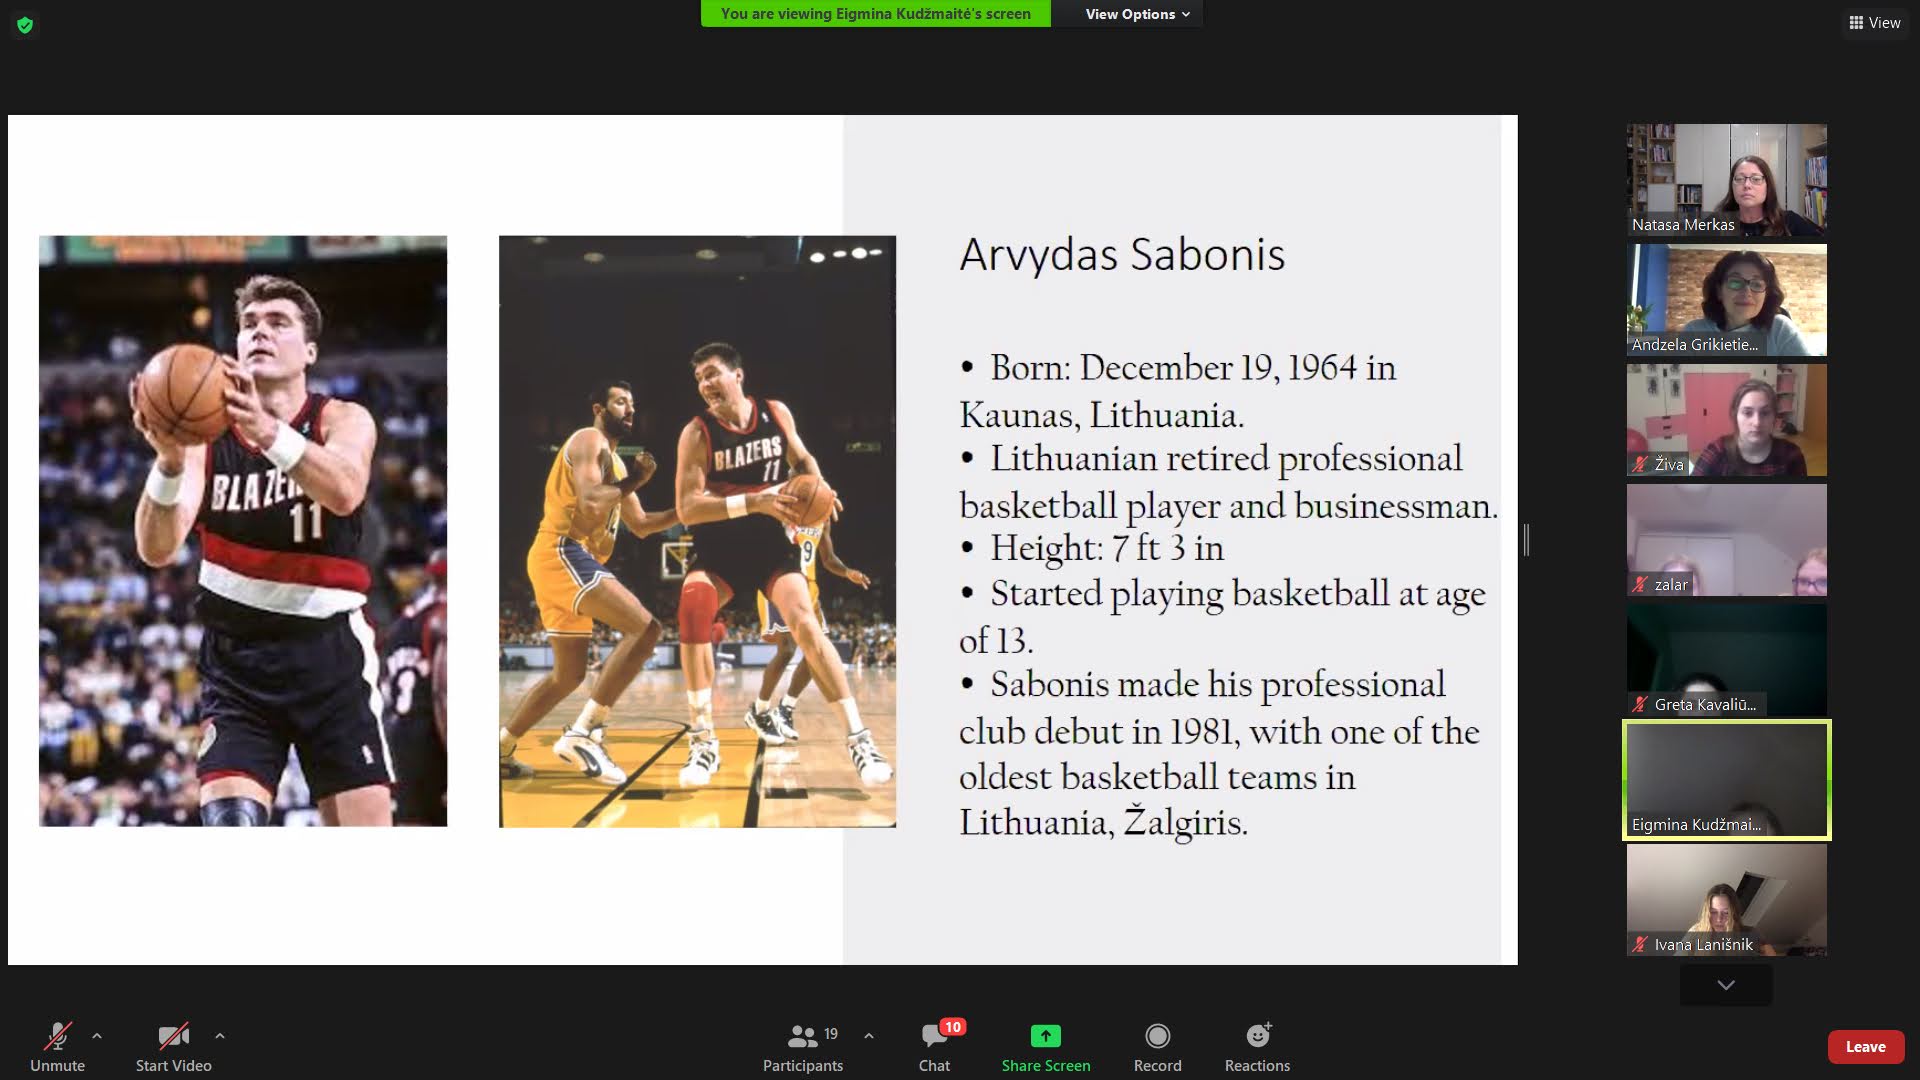
Task: Open the Participants panel icon
Action: tap(801, 1036)
